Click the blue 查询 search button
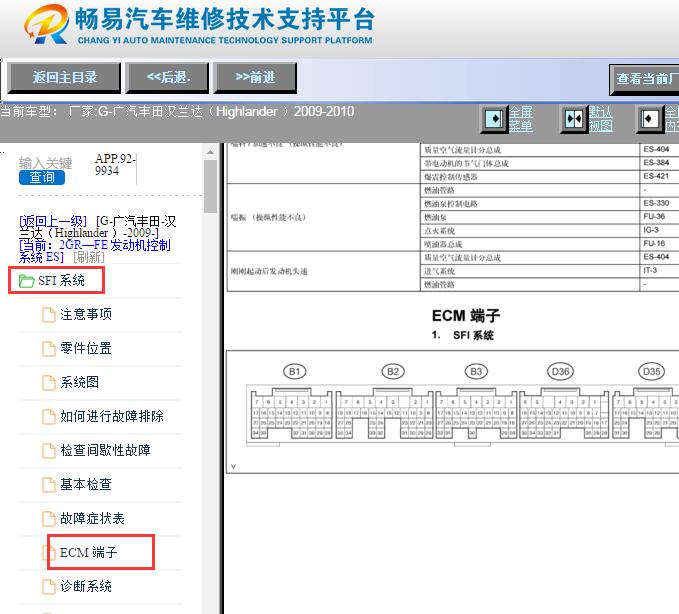Screen dimensions: 679x614 (42, 178)
